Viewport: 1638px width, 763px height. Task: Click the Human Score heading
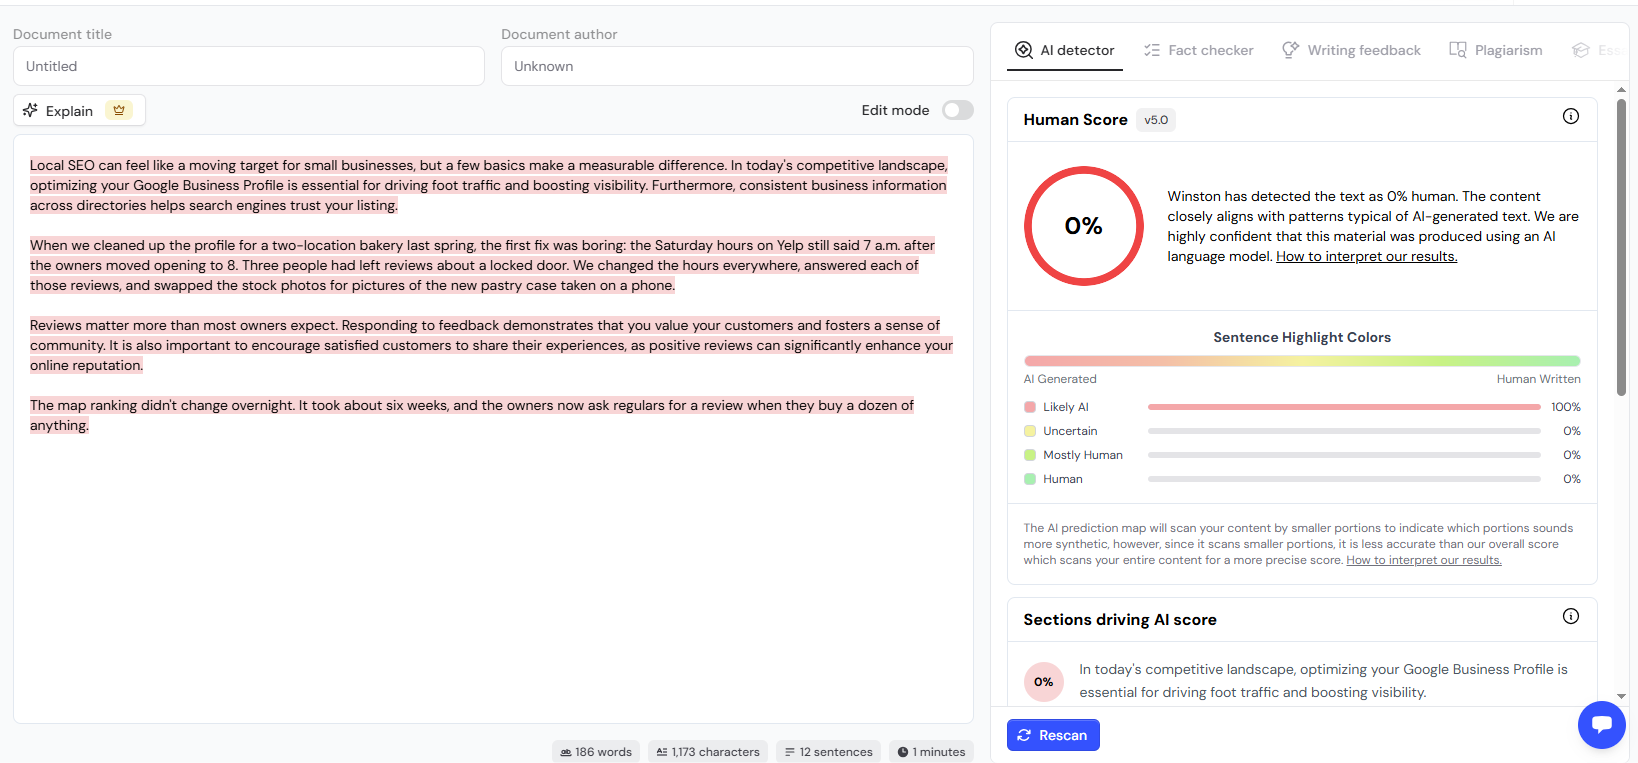tap(1075, 120)
